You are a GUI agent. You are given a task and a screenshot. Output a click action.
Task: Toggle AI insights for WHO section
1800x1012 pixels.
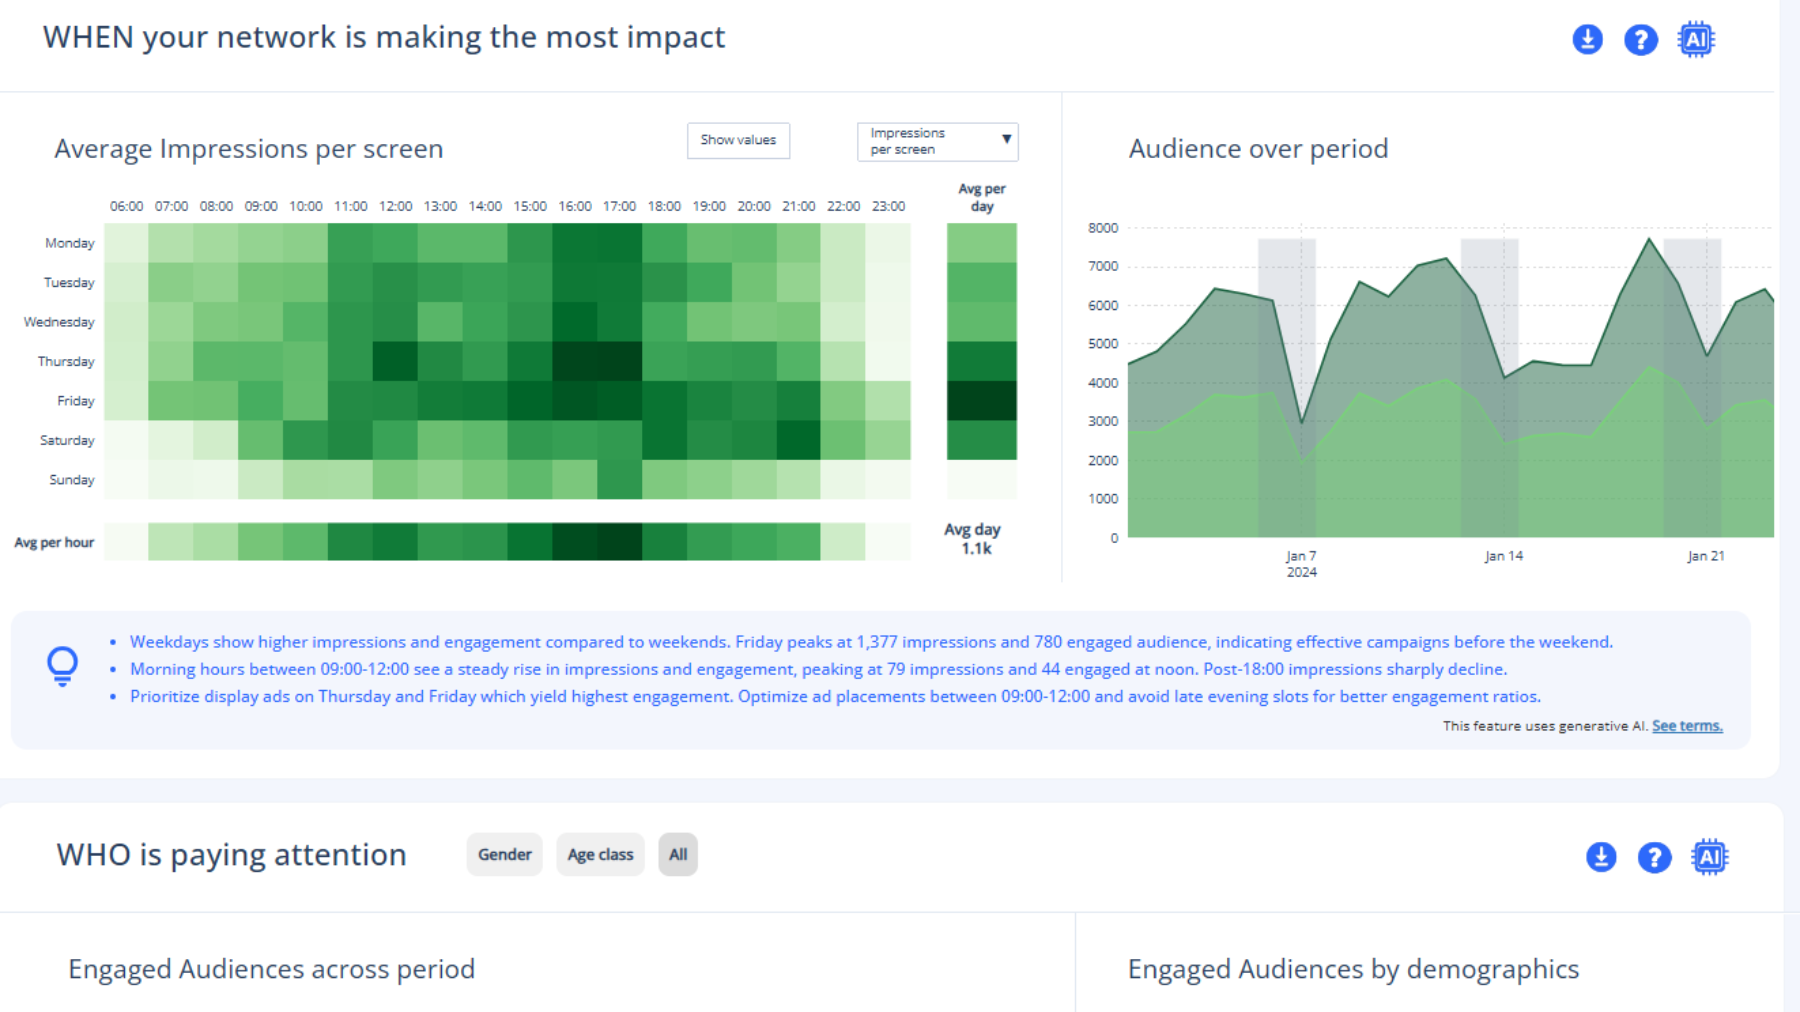[x=1710, y=857]
